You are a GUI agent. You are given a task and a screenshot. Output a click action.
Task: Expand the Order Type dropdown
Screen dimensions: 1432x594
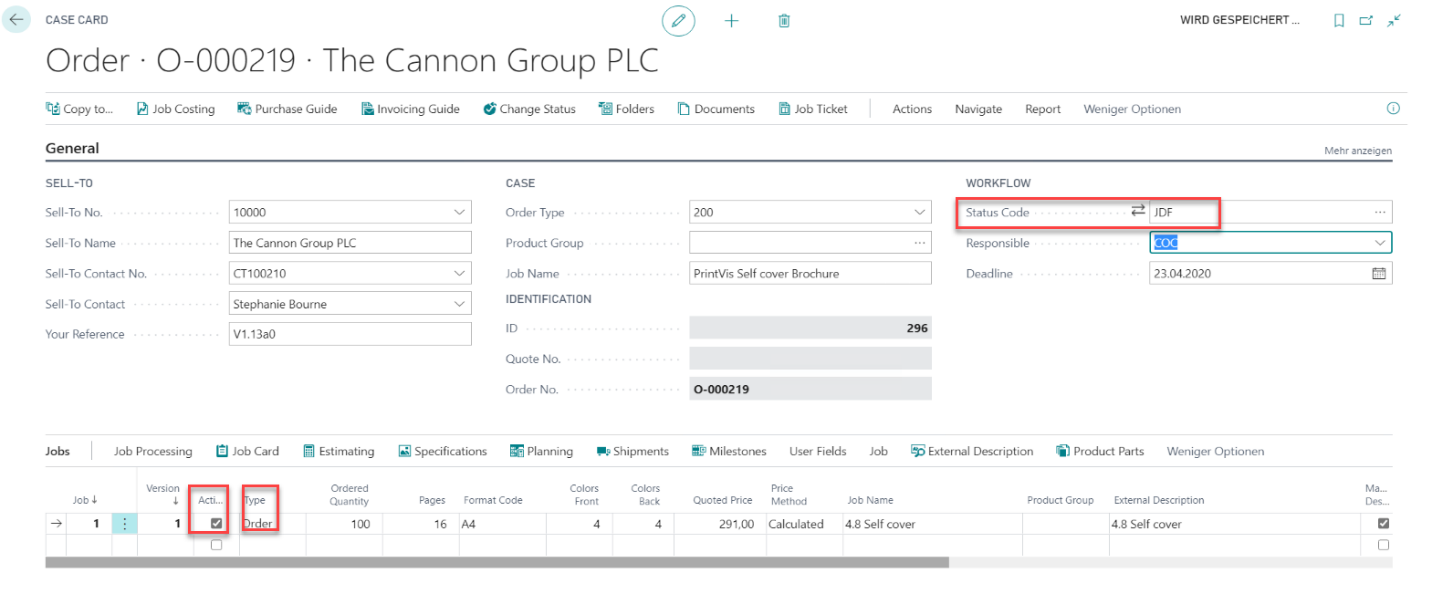[x=919, y=212]
